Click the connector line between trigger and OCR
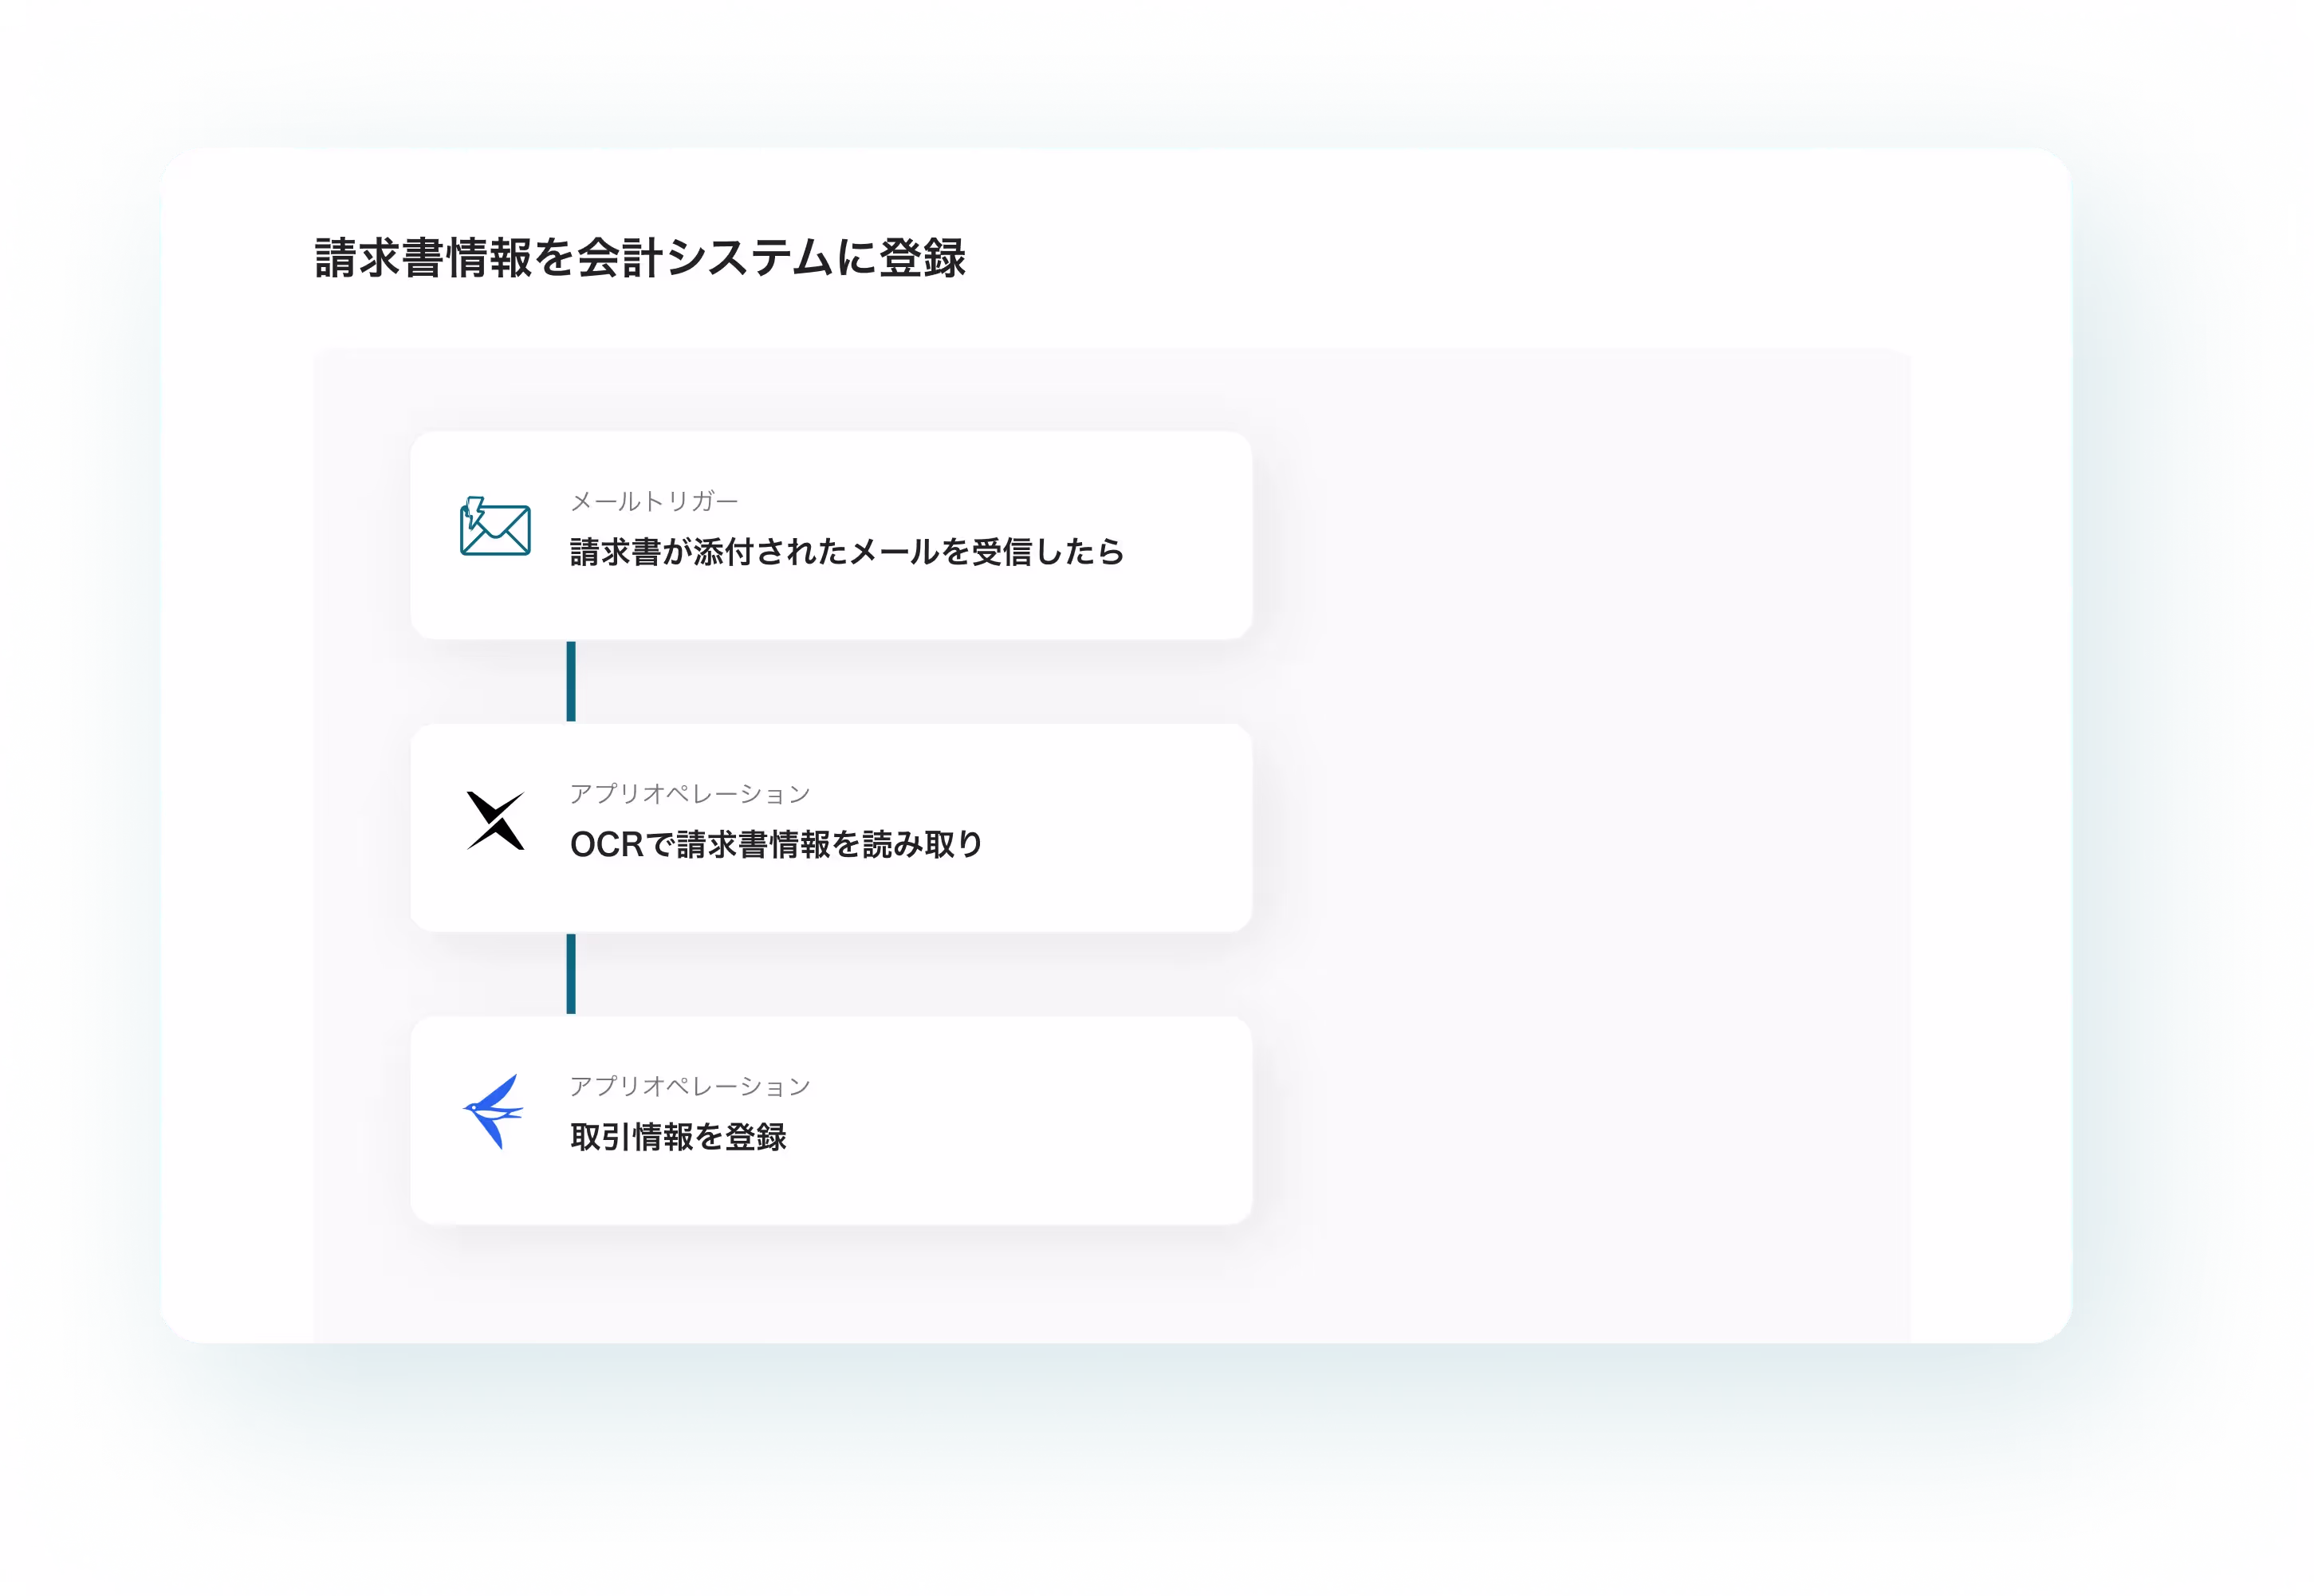This screenshot has height=1596, width=2314. coord(571,682)
